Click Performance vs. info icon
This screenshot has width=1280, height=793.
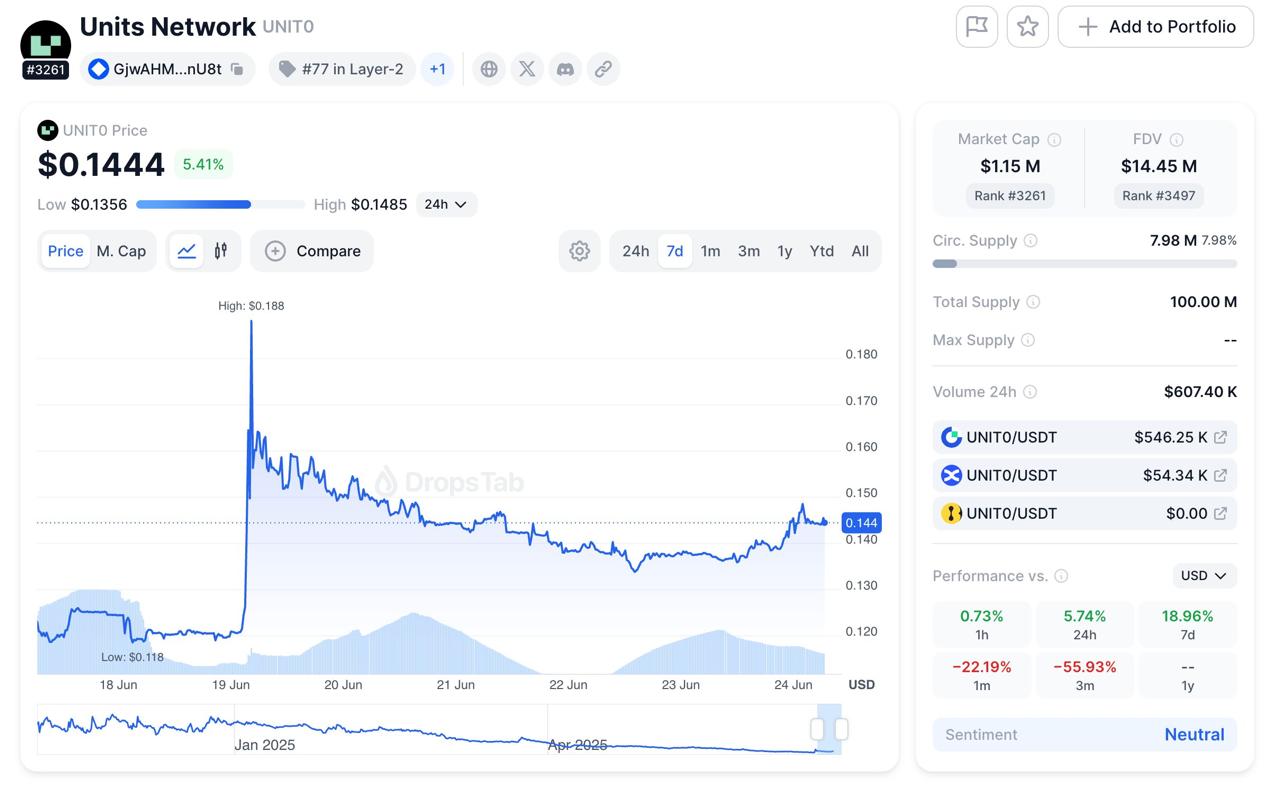click(1061, 576)
